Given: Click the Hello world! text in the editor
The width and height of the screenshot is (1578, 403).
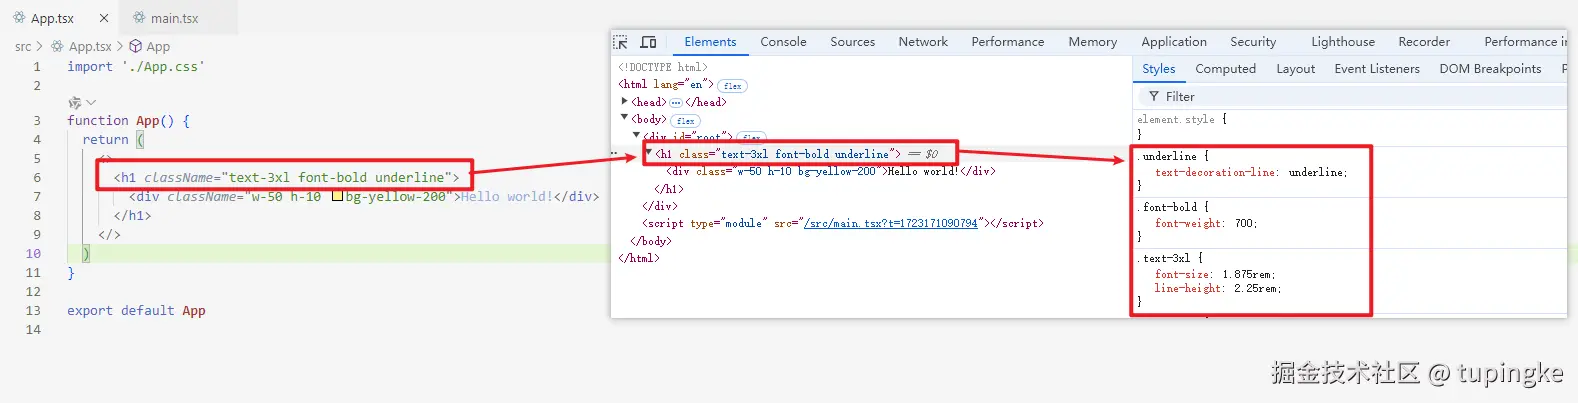Looking at the screenshot, I should click(x=507, y=196).
